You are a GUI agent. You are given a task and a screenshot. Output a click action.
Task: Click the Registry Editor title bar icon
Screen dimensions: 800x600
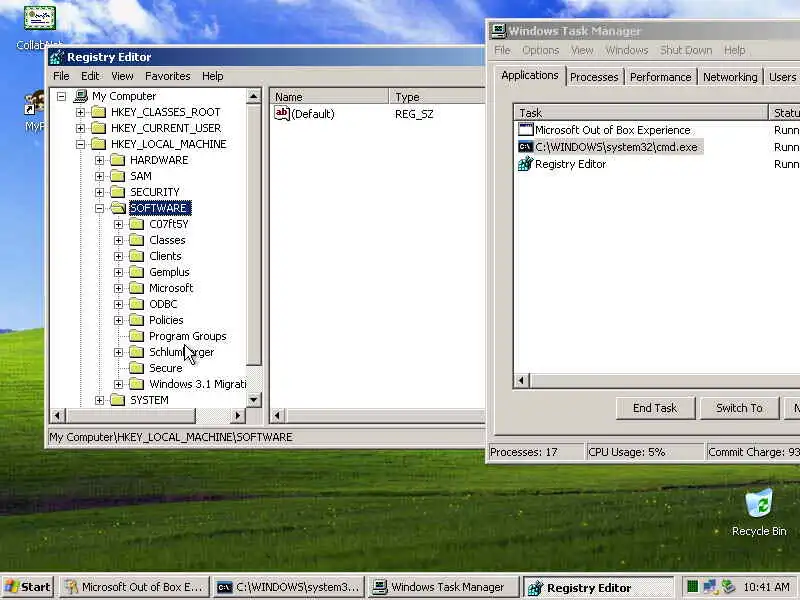point(57,57)
